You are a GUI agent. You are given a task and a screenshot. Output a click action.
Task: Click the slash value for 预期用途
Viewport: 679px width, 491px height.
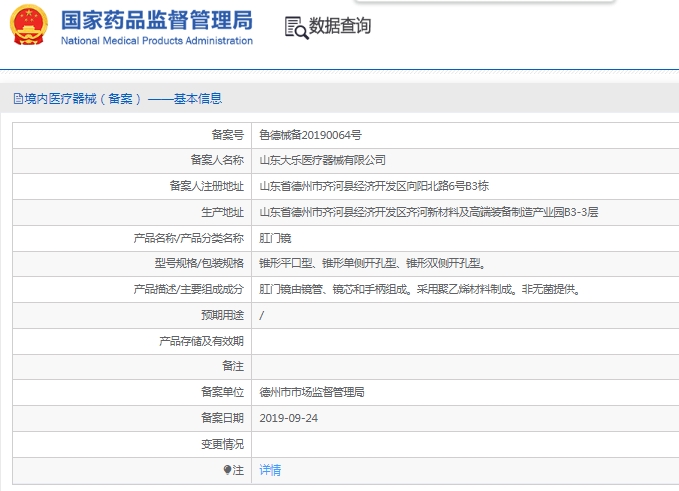tap(262, 315)
